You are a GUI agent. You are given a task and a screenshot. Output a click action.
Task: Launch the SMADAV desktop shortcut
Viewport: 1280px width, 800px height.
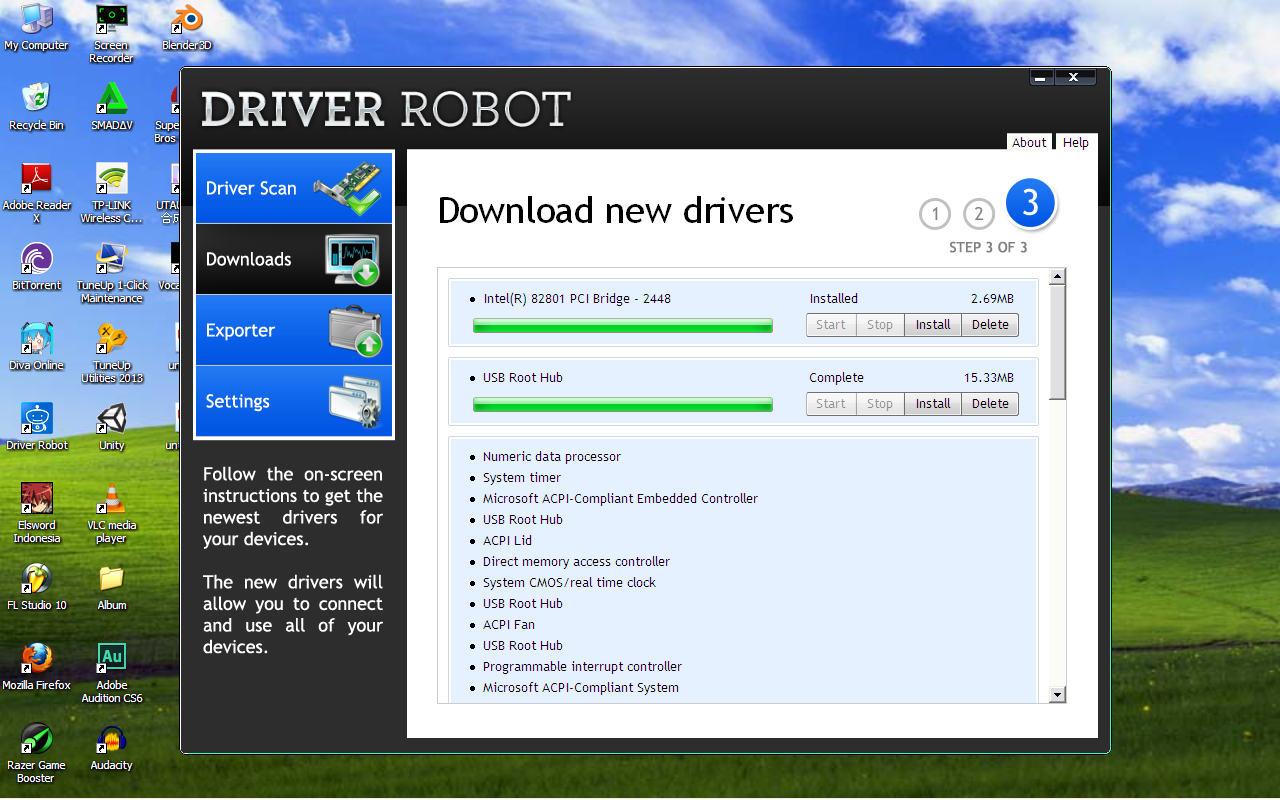tap(111, 107)
